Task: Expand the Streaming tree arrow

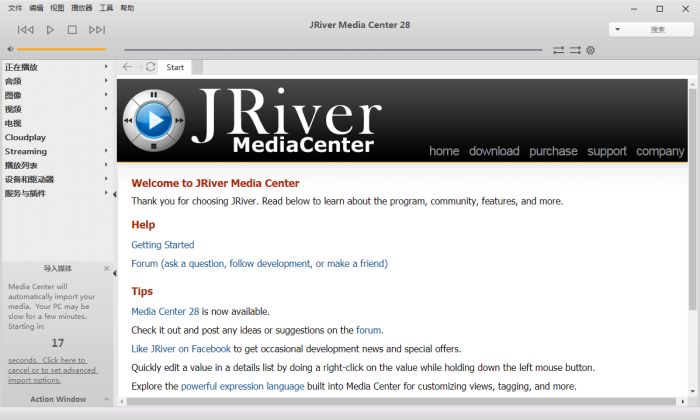Action: pos(106,151)
